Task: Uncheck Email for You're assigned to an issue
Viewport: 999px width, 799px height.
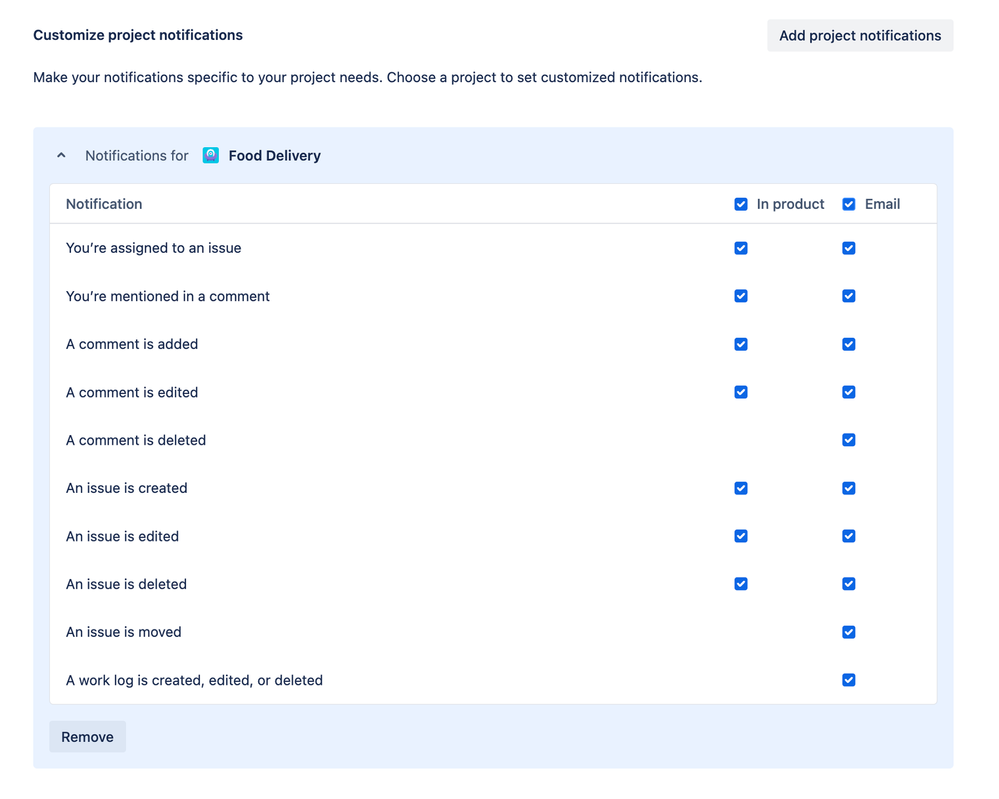Action: (849, 248)
